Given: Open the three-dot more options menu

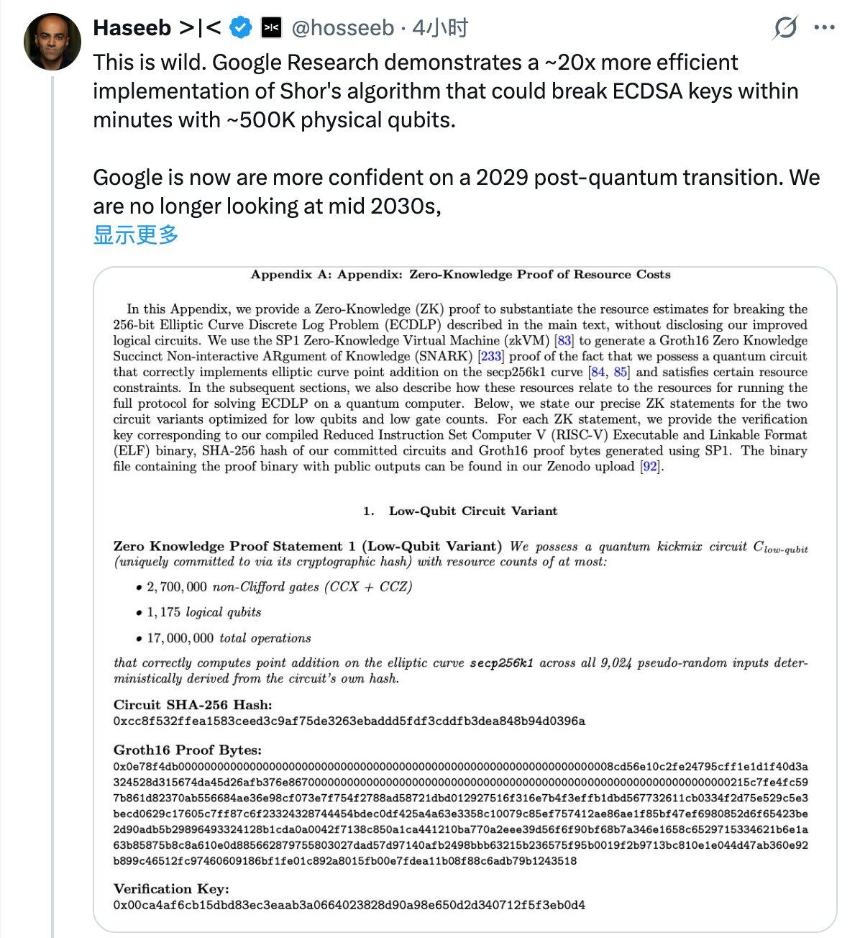Looking at the screenshot, I should tap(826, 28).
